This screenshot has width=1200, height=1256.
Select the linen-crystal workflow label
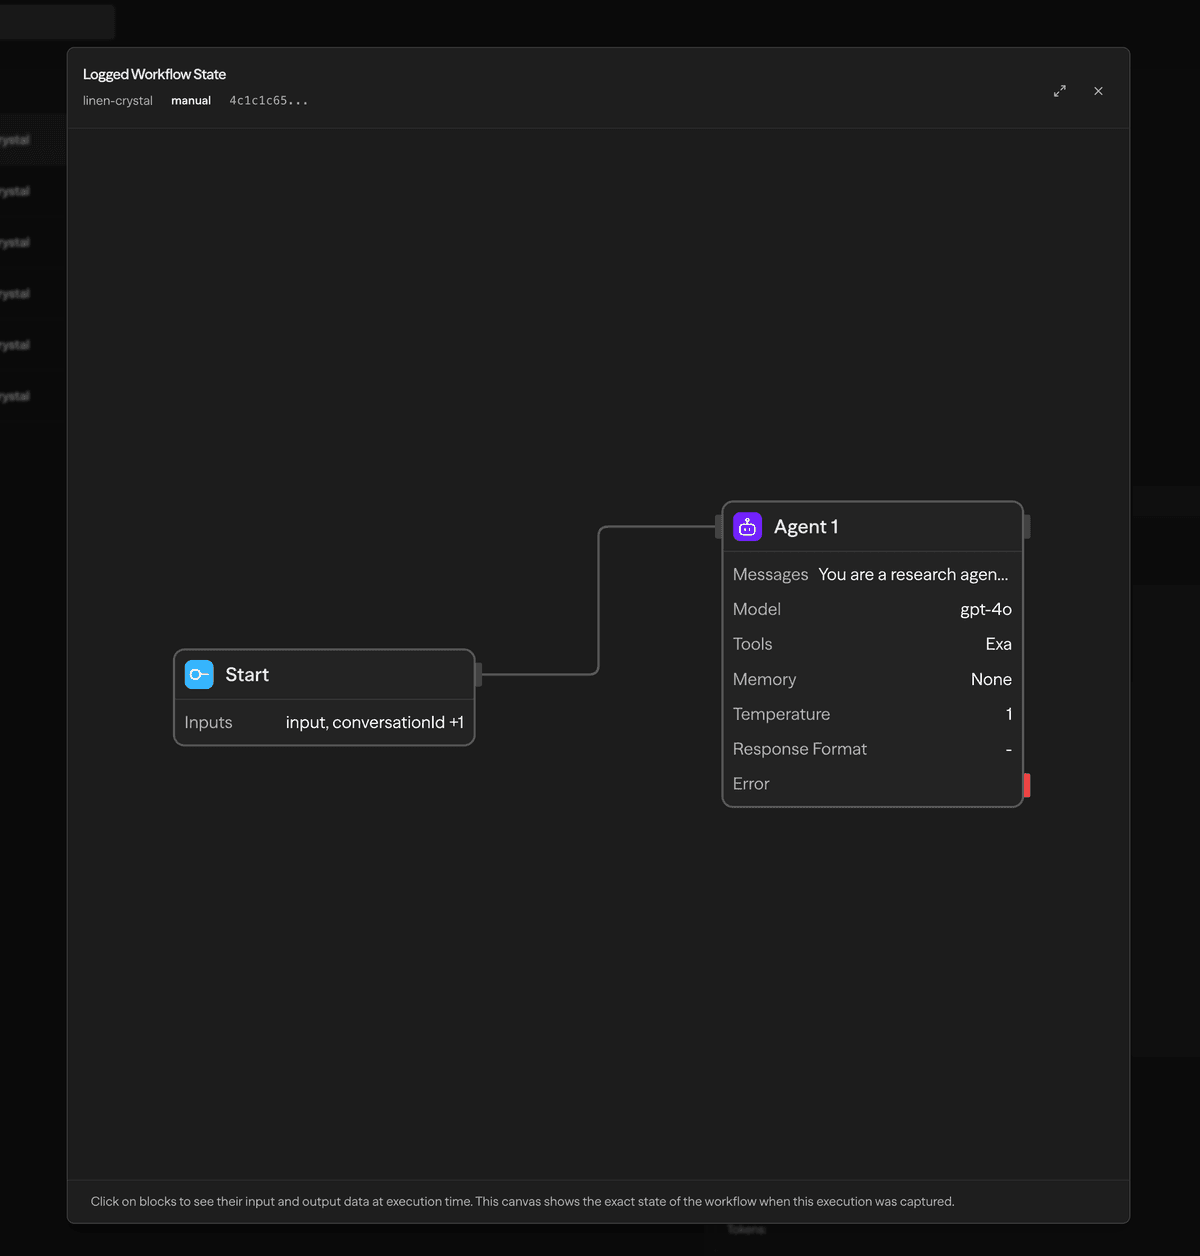click(x=117, y=100)
